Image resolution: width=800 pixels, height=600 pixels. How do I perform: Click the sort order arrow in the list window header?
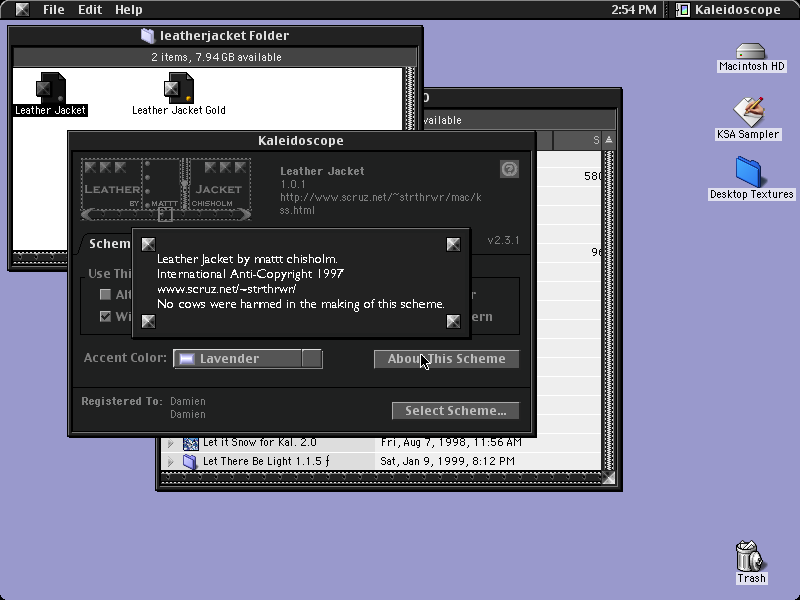click(609, 140)
